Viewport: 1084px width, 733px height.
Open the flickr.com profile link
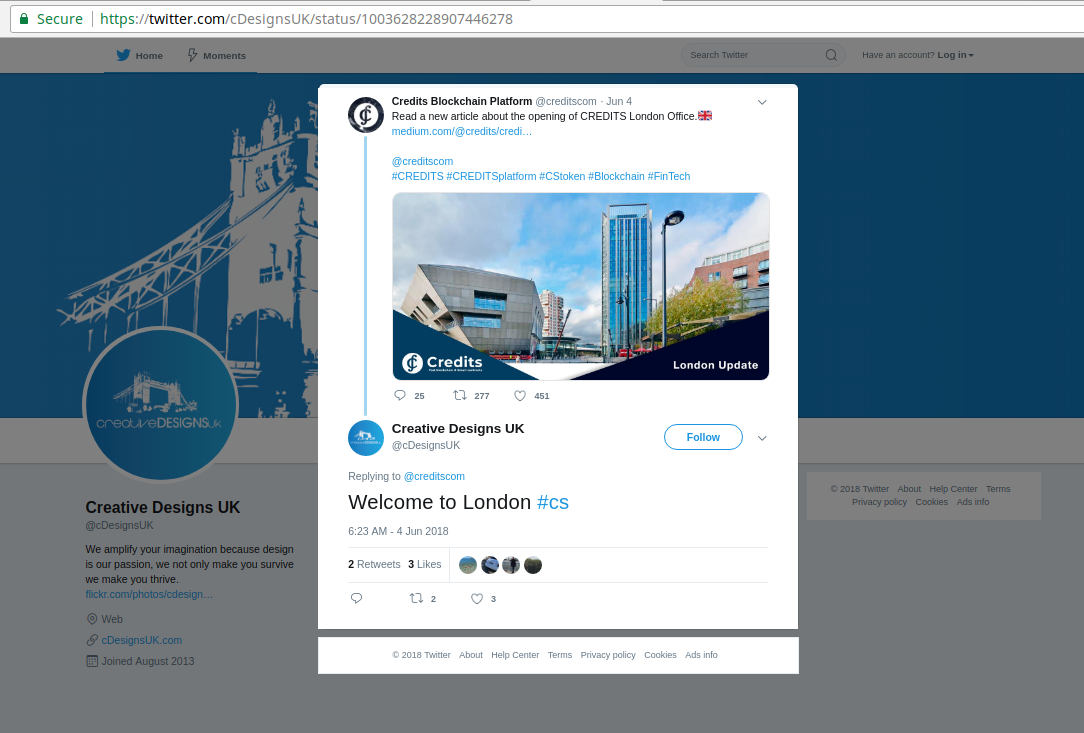pyautogui.click(x=149, y=594)
